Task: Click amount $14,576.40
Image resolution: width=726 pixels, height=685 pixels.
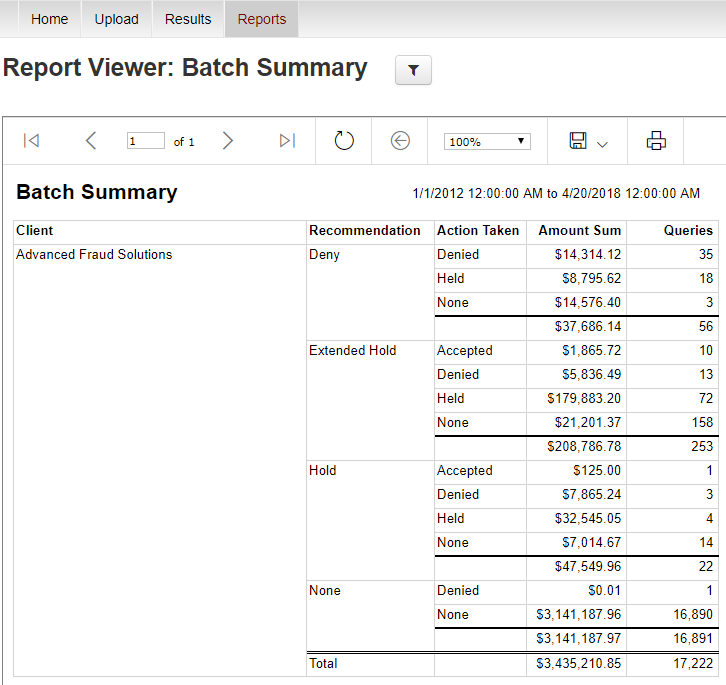Action: [588, 302]
